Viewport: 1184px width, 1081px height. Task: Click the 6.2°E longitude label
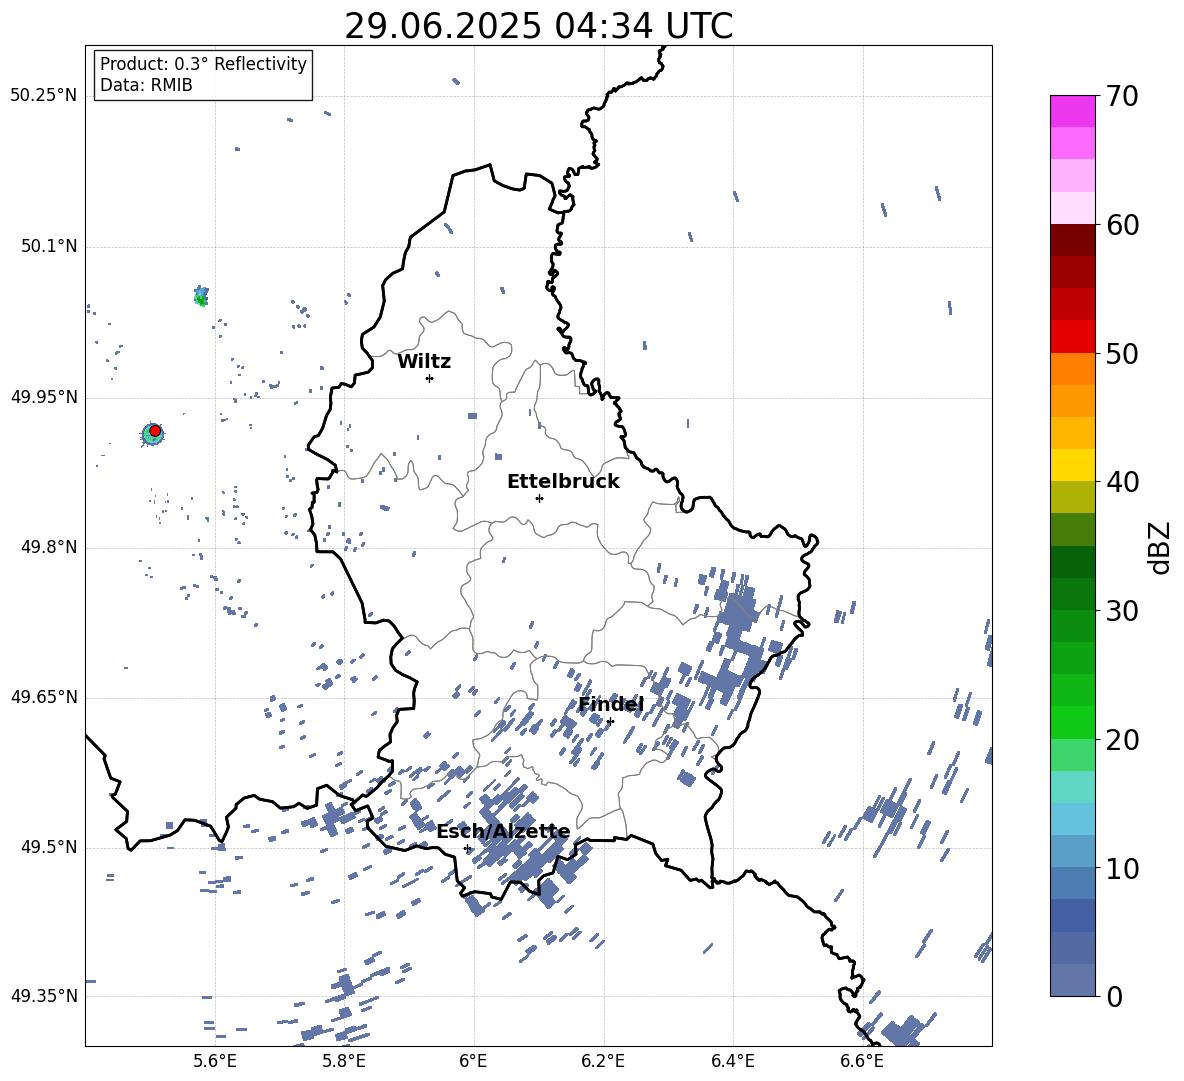click(x=603, y=1061)
